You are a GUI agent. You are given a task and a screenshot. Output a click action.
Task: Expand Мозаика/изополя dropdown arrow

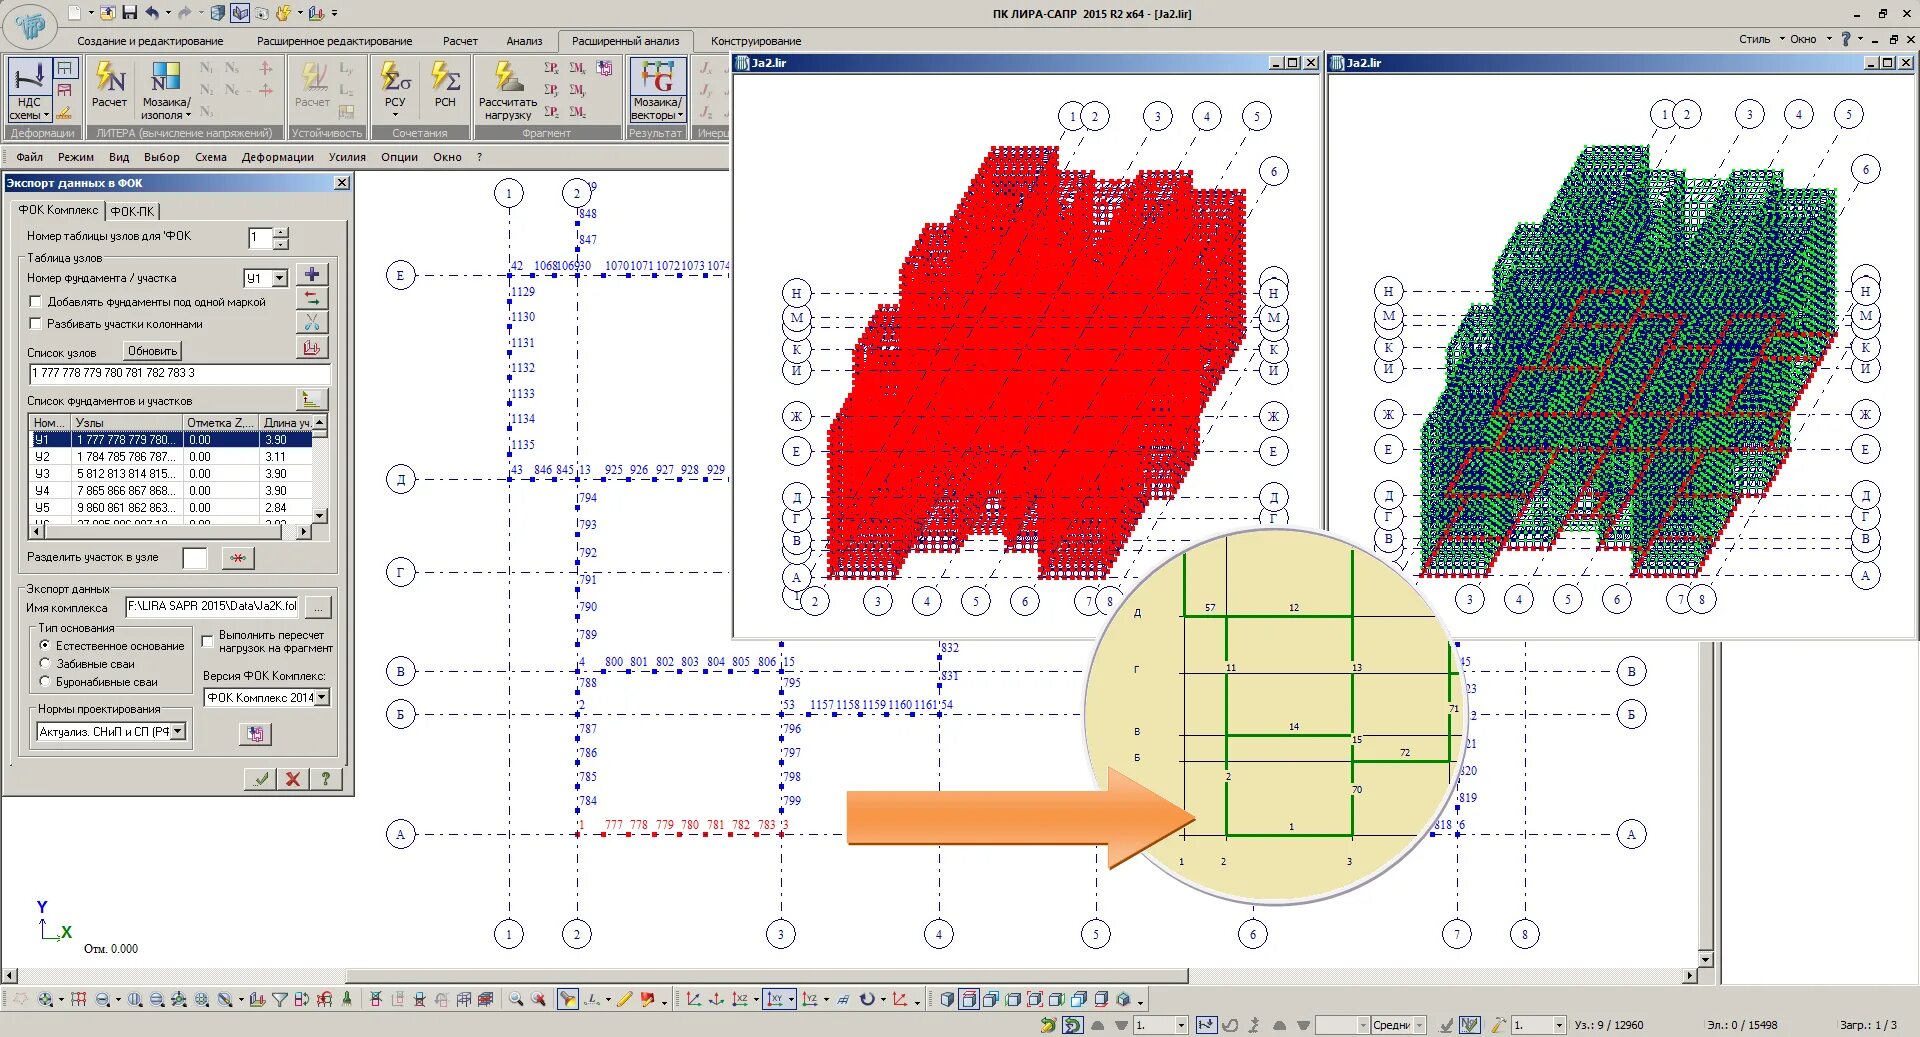188,116
